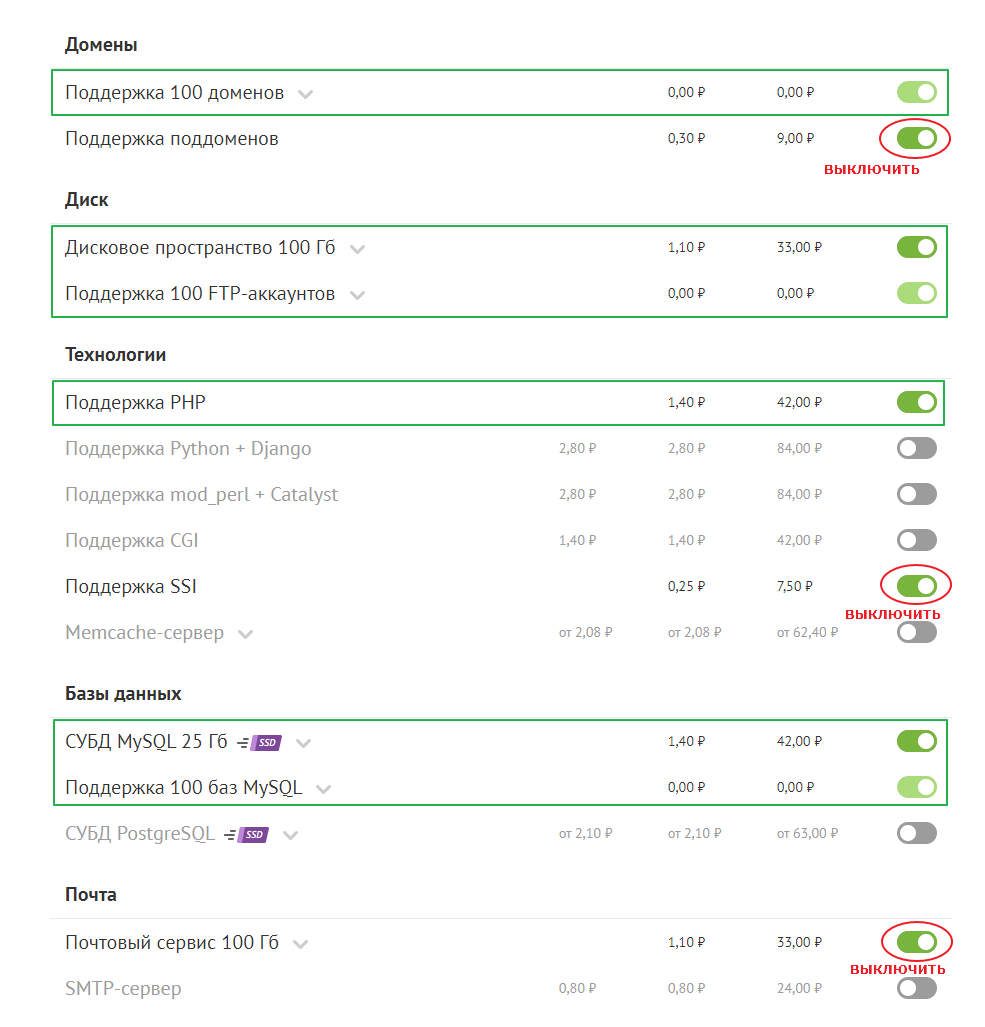Switch off Почтовый сервис 100 Гб

tap(916, 942)
